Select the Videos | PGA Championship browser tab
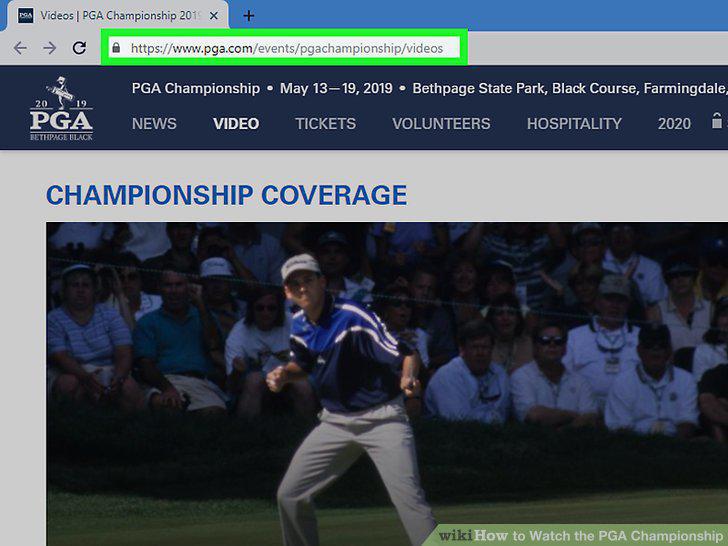The height and width of the screenshot is (546, 728). pos(117,16)
